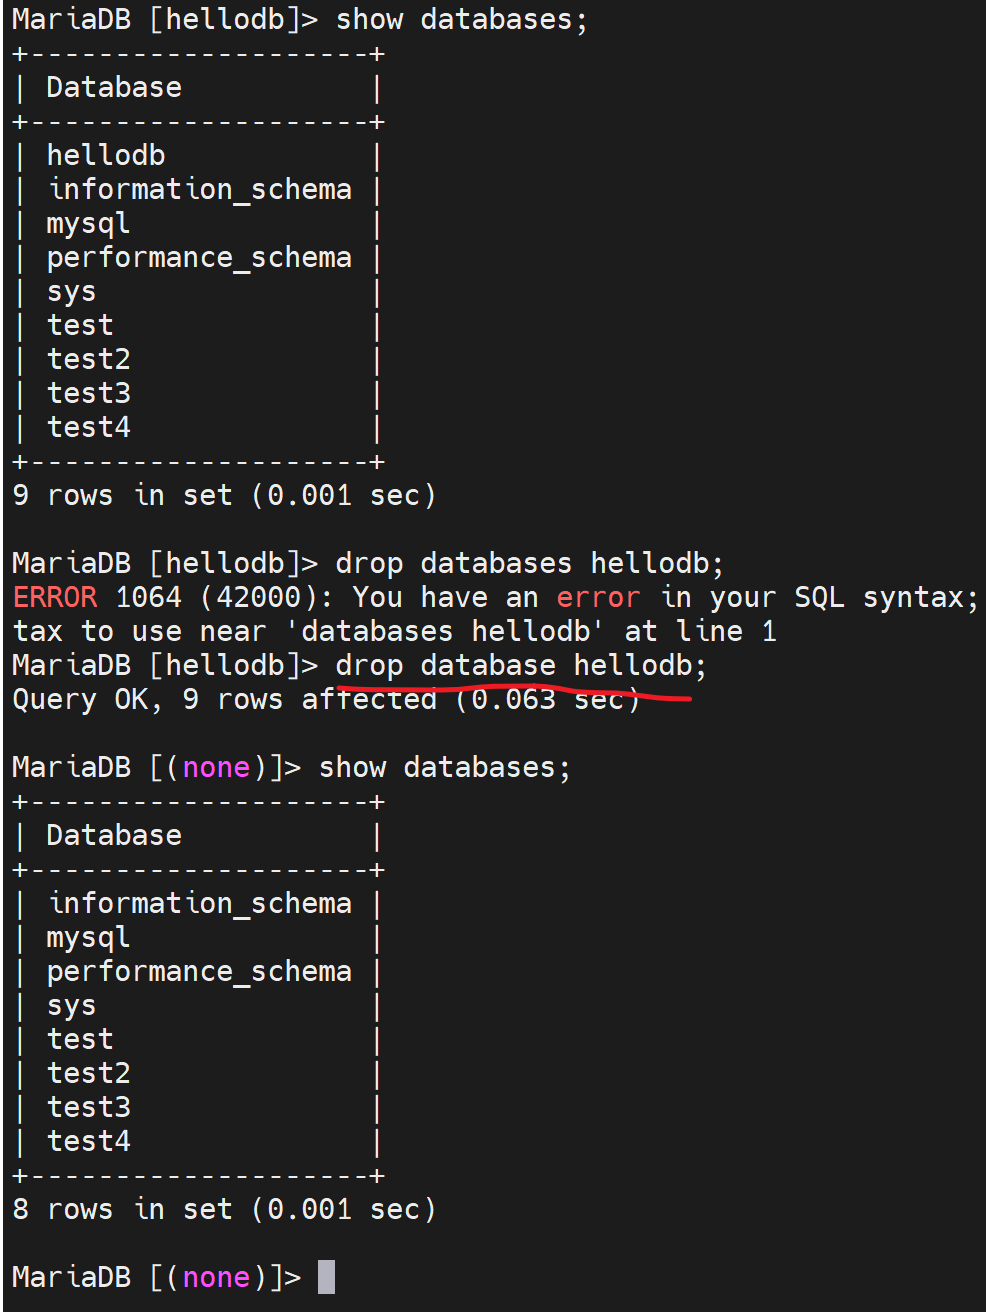This screenshot has width=986, height=1312.
Task: Click hellodb row in first database table
Action: (106, 155)
